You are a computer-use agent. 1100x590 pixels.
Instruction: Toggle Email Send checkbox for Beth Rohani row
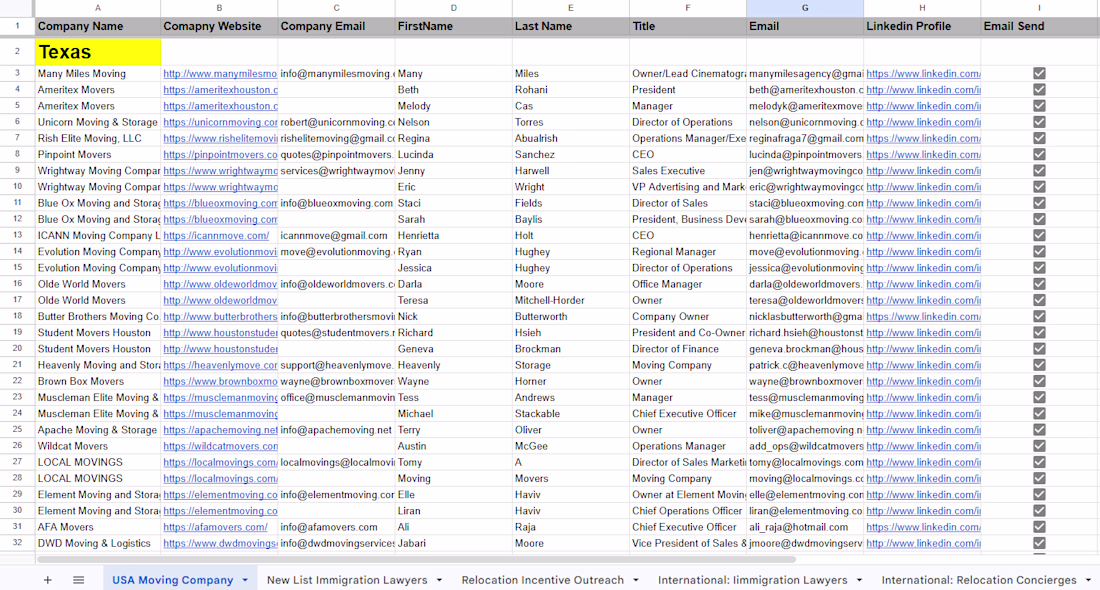1039,90
